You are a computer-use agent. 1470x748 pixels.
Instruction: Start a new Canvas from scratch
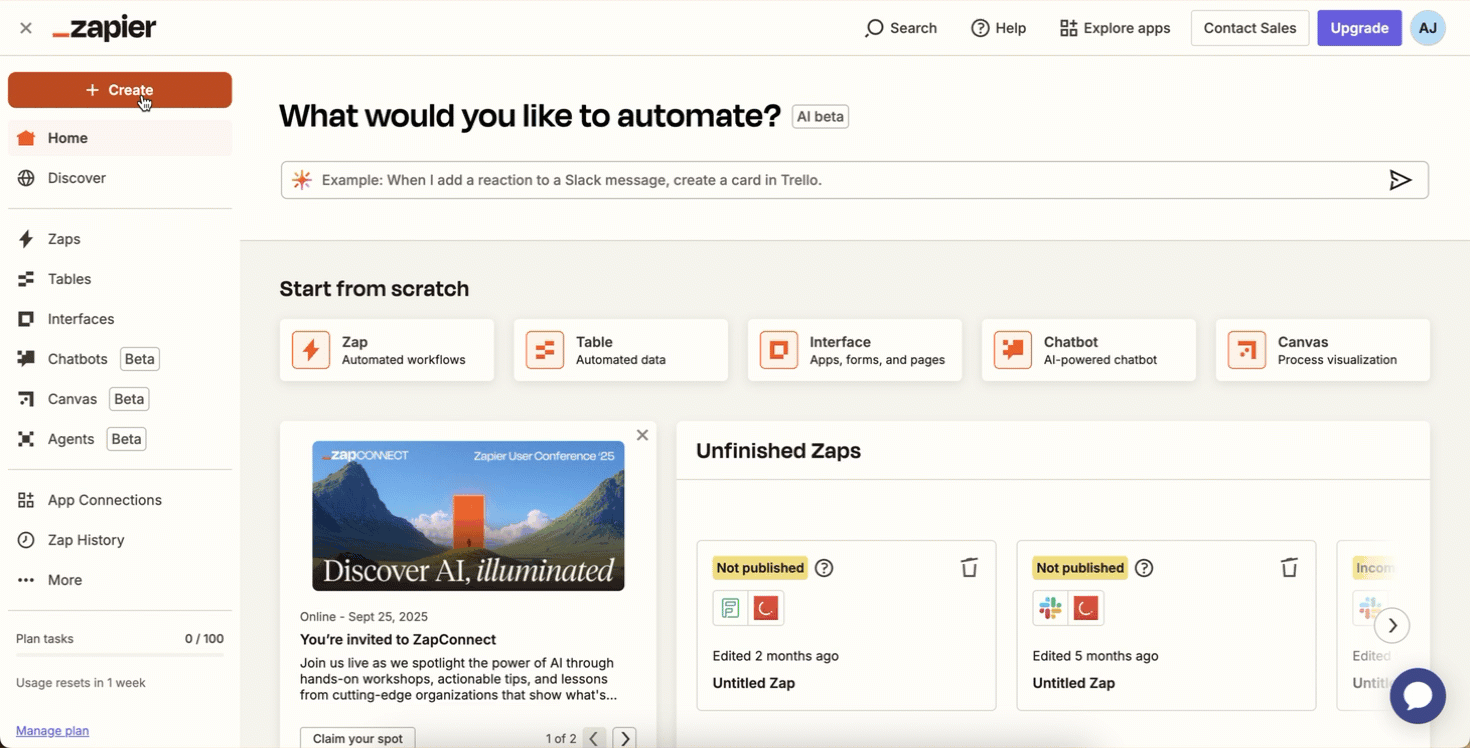click(1323, 350)
